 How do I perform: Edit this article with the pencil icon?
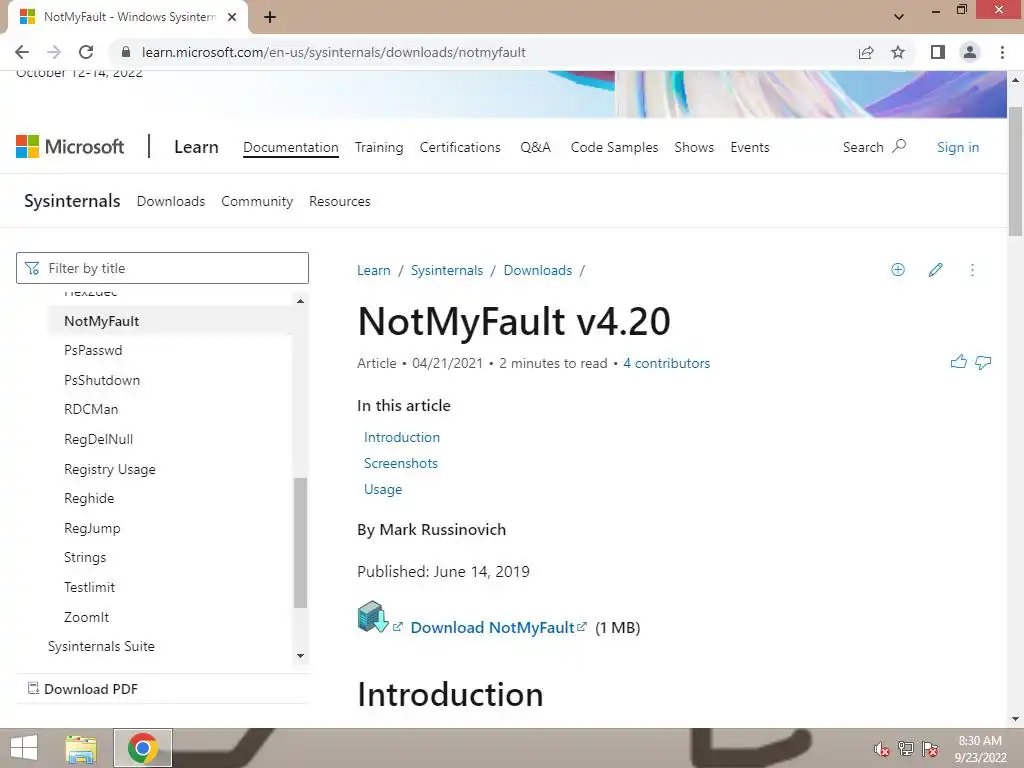click(935, 270)
